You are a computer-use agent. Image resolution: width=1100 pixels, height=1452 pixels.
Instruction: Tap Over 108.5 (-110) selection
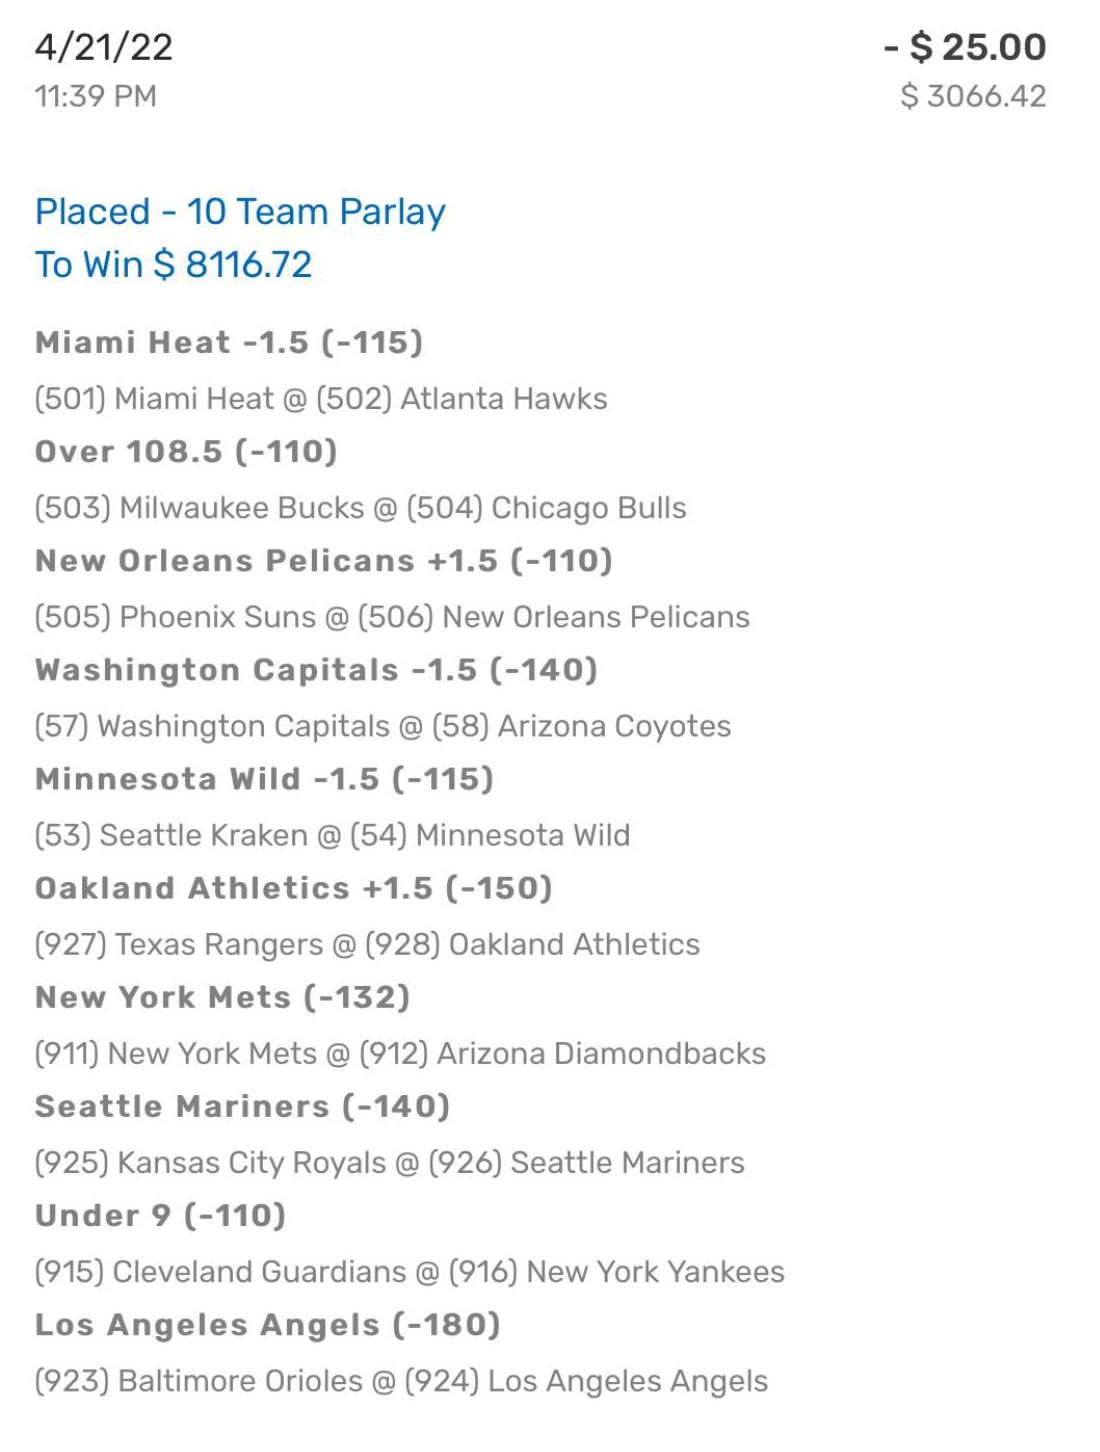(186, 452)
